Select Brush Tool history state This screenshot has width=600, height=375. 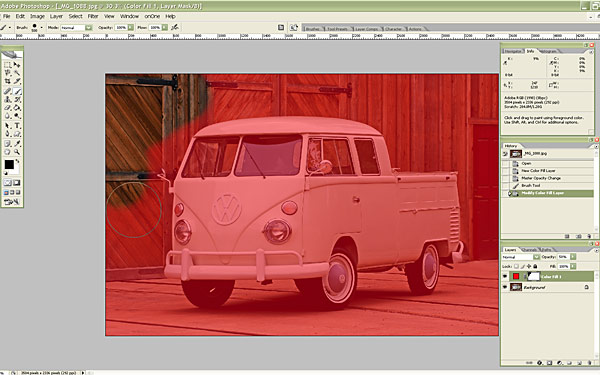pos(531,185)
